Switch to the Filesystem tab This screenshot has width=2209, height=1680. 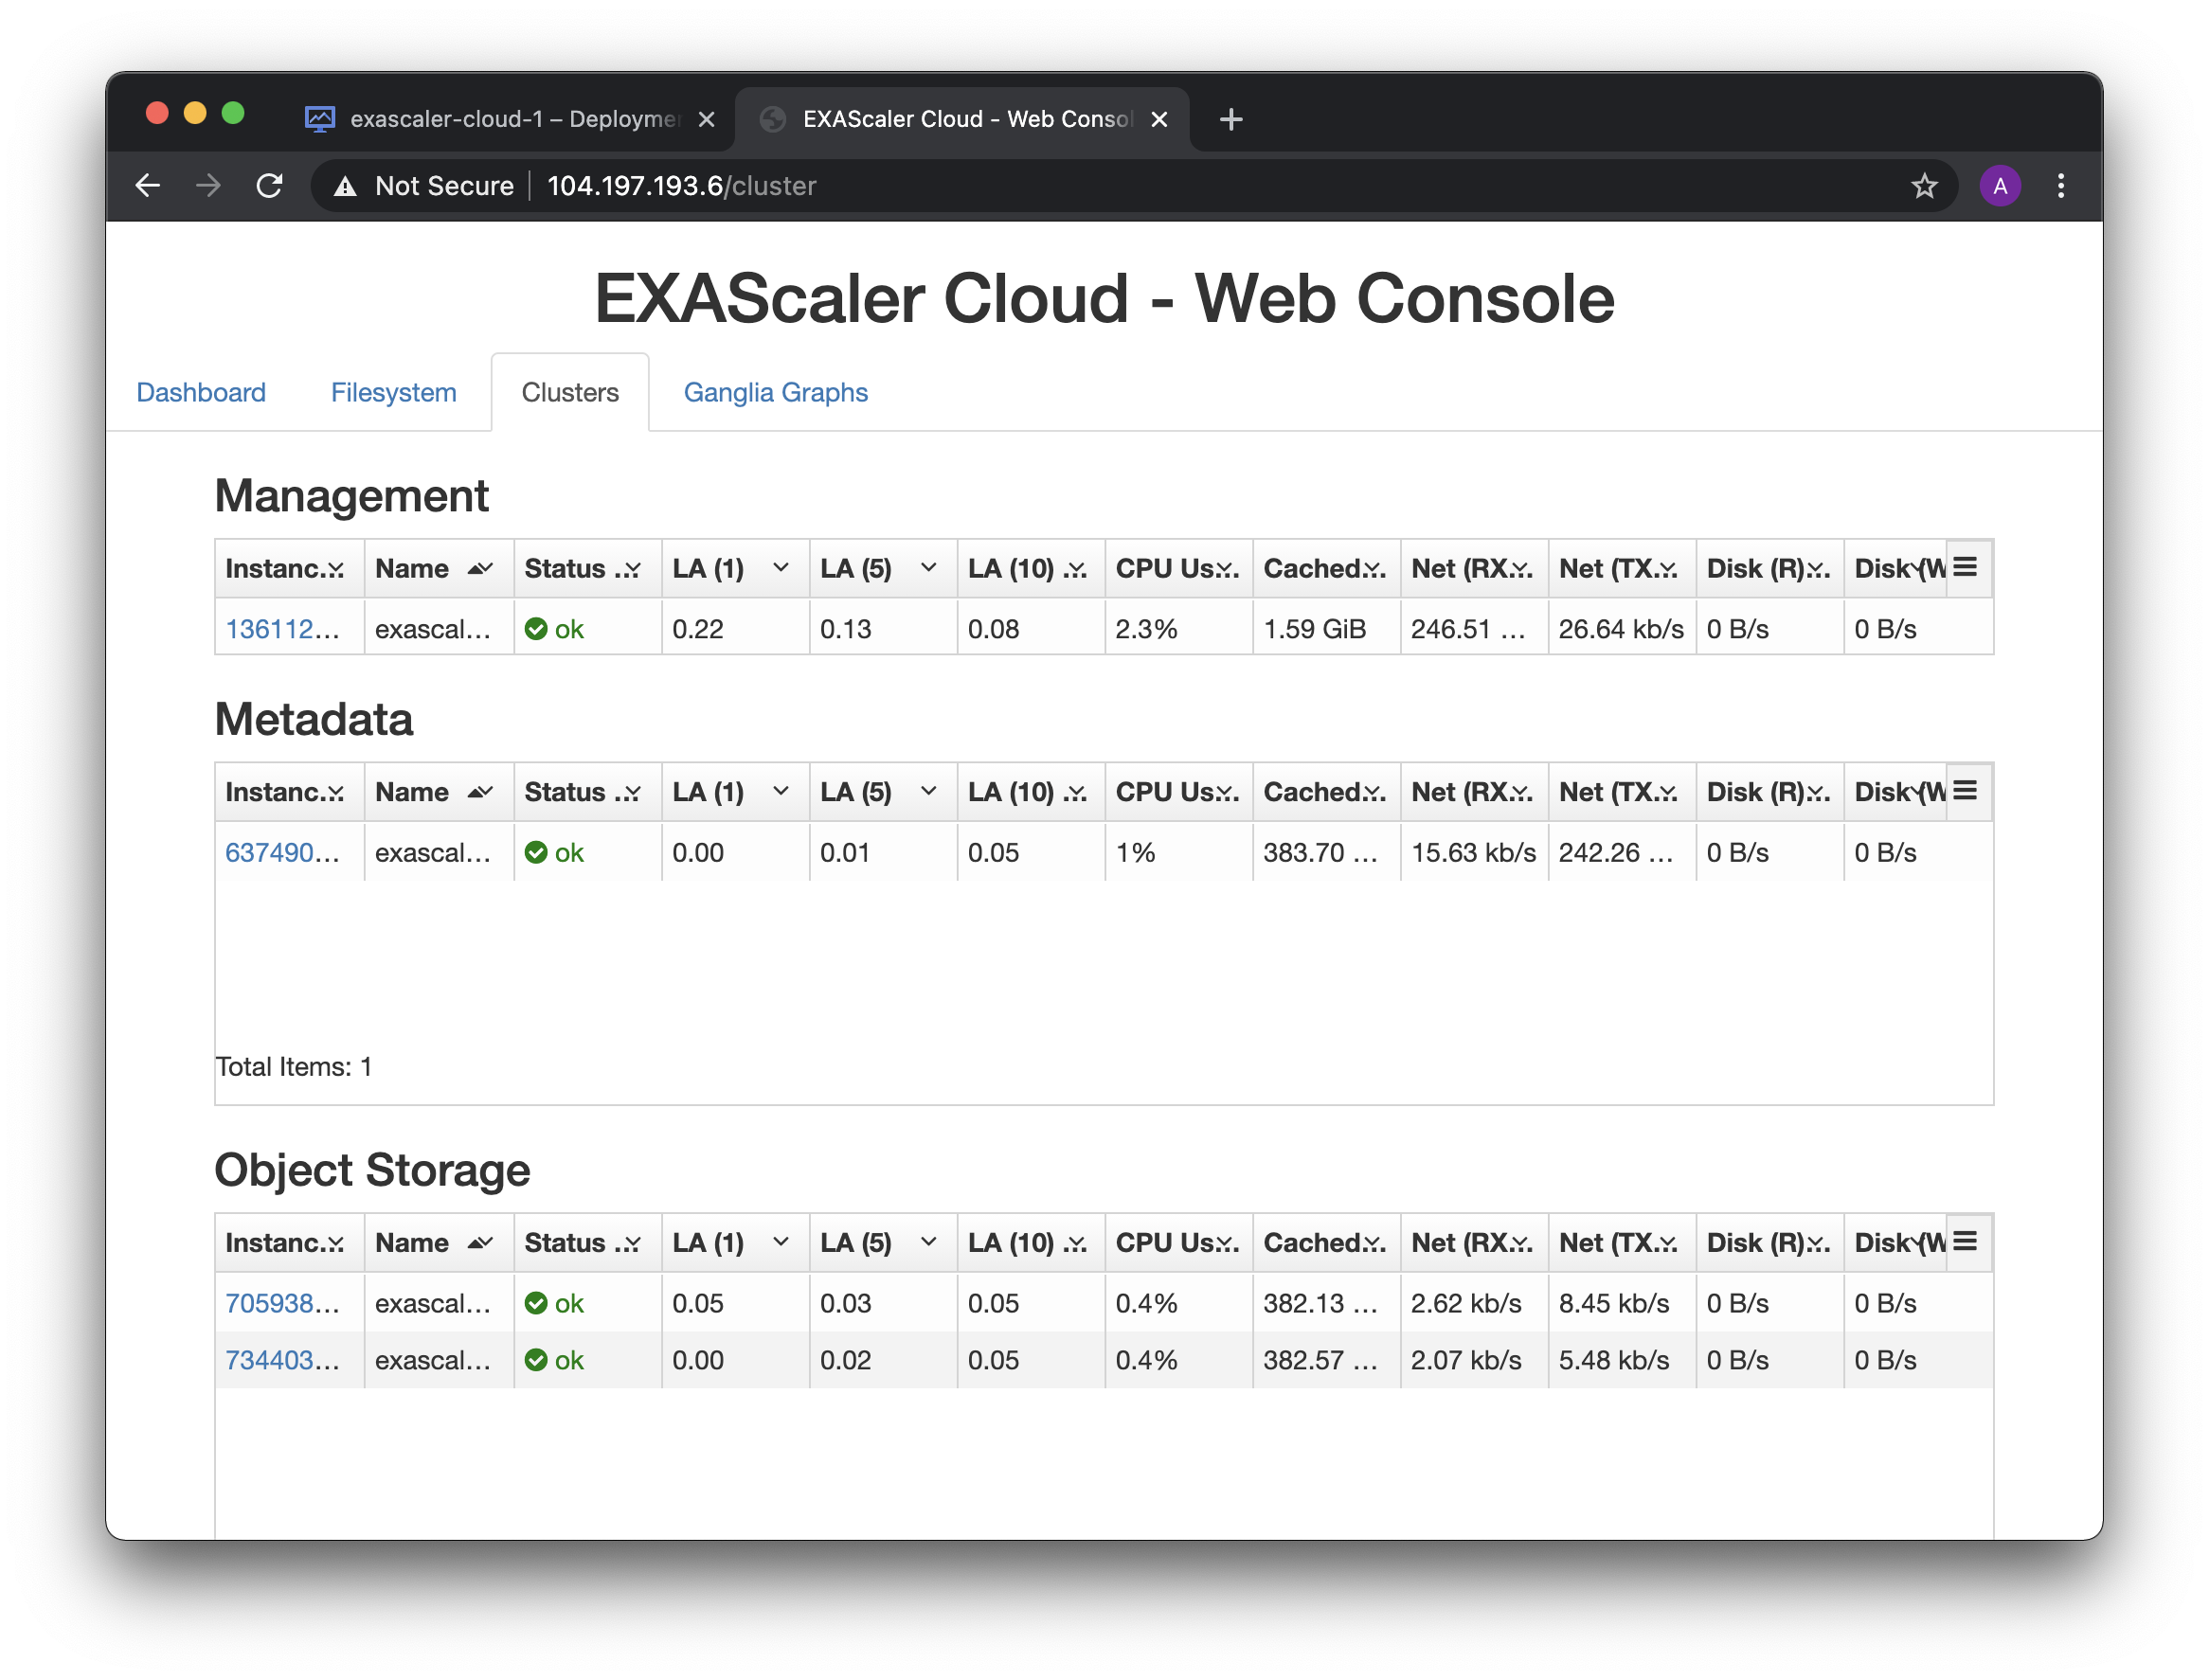click(393, 393)
